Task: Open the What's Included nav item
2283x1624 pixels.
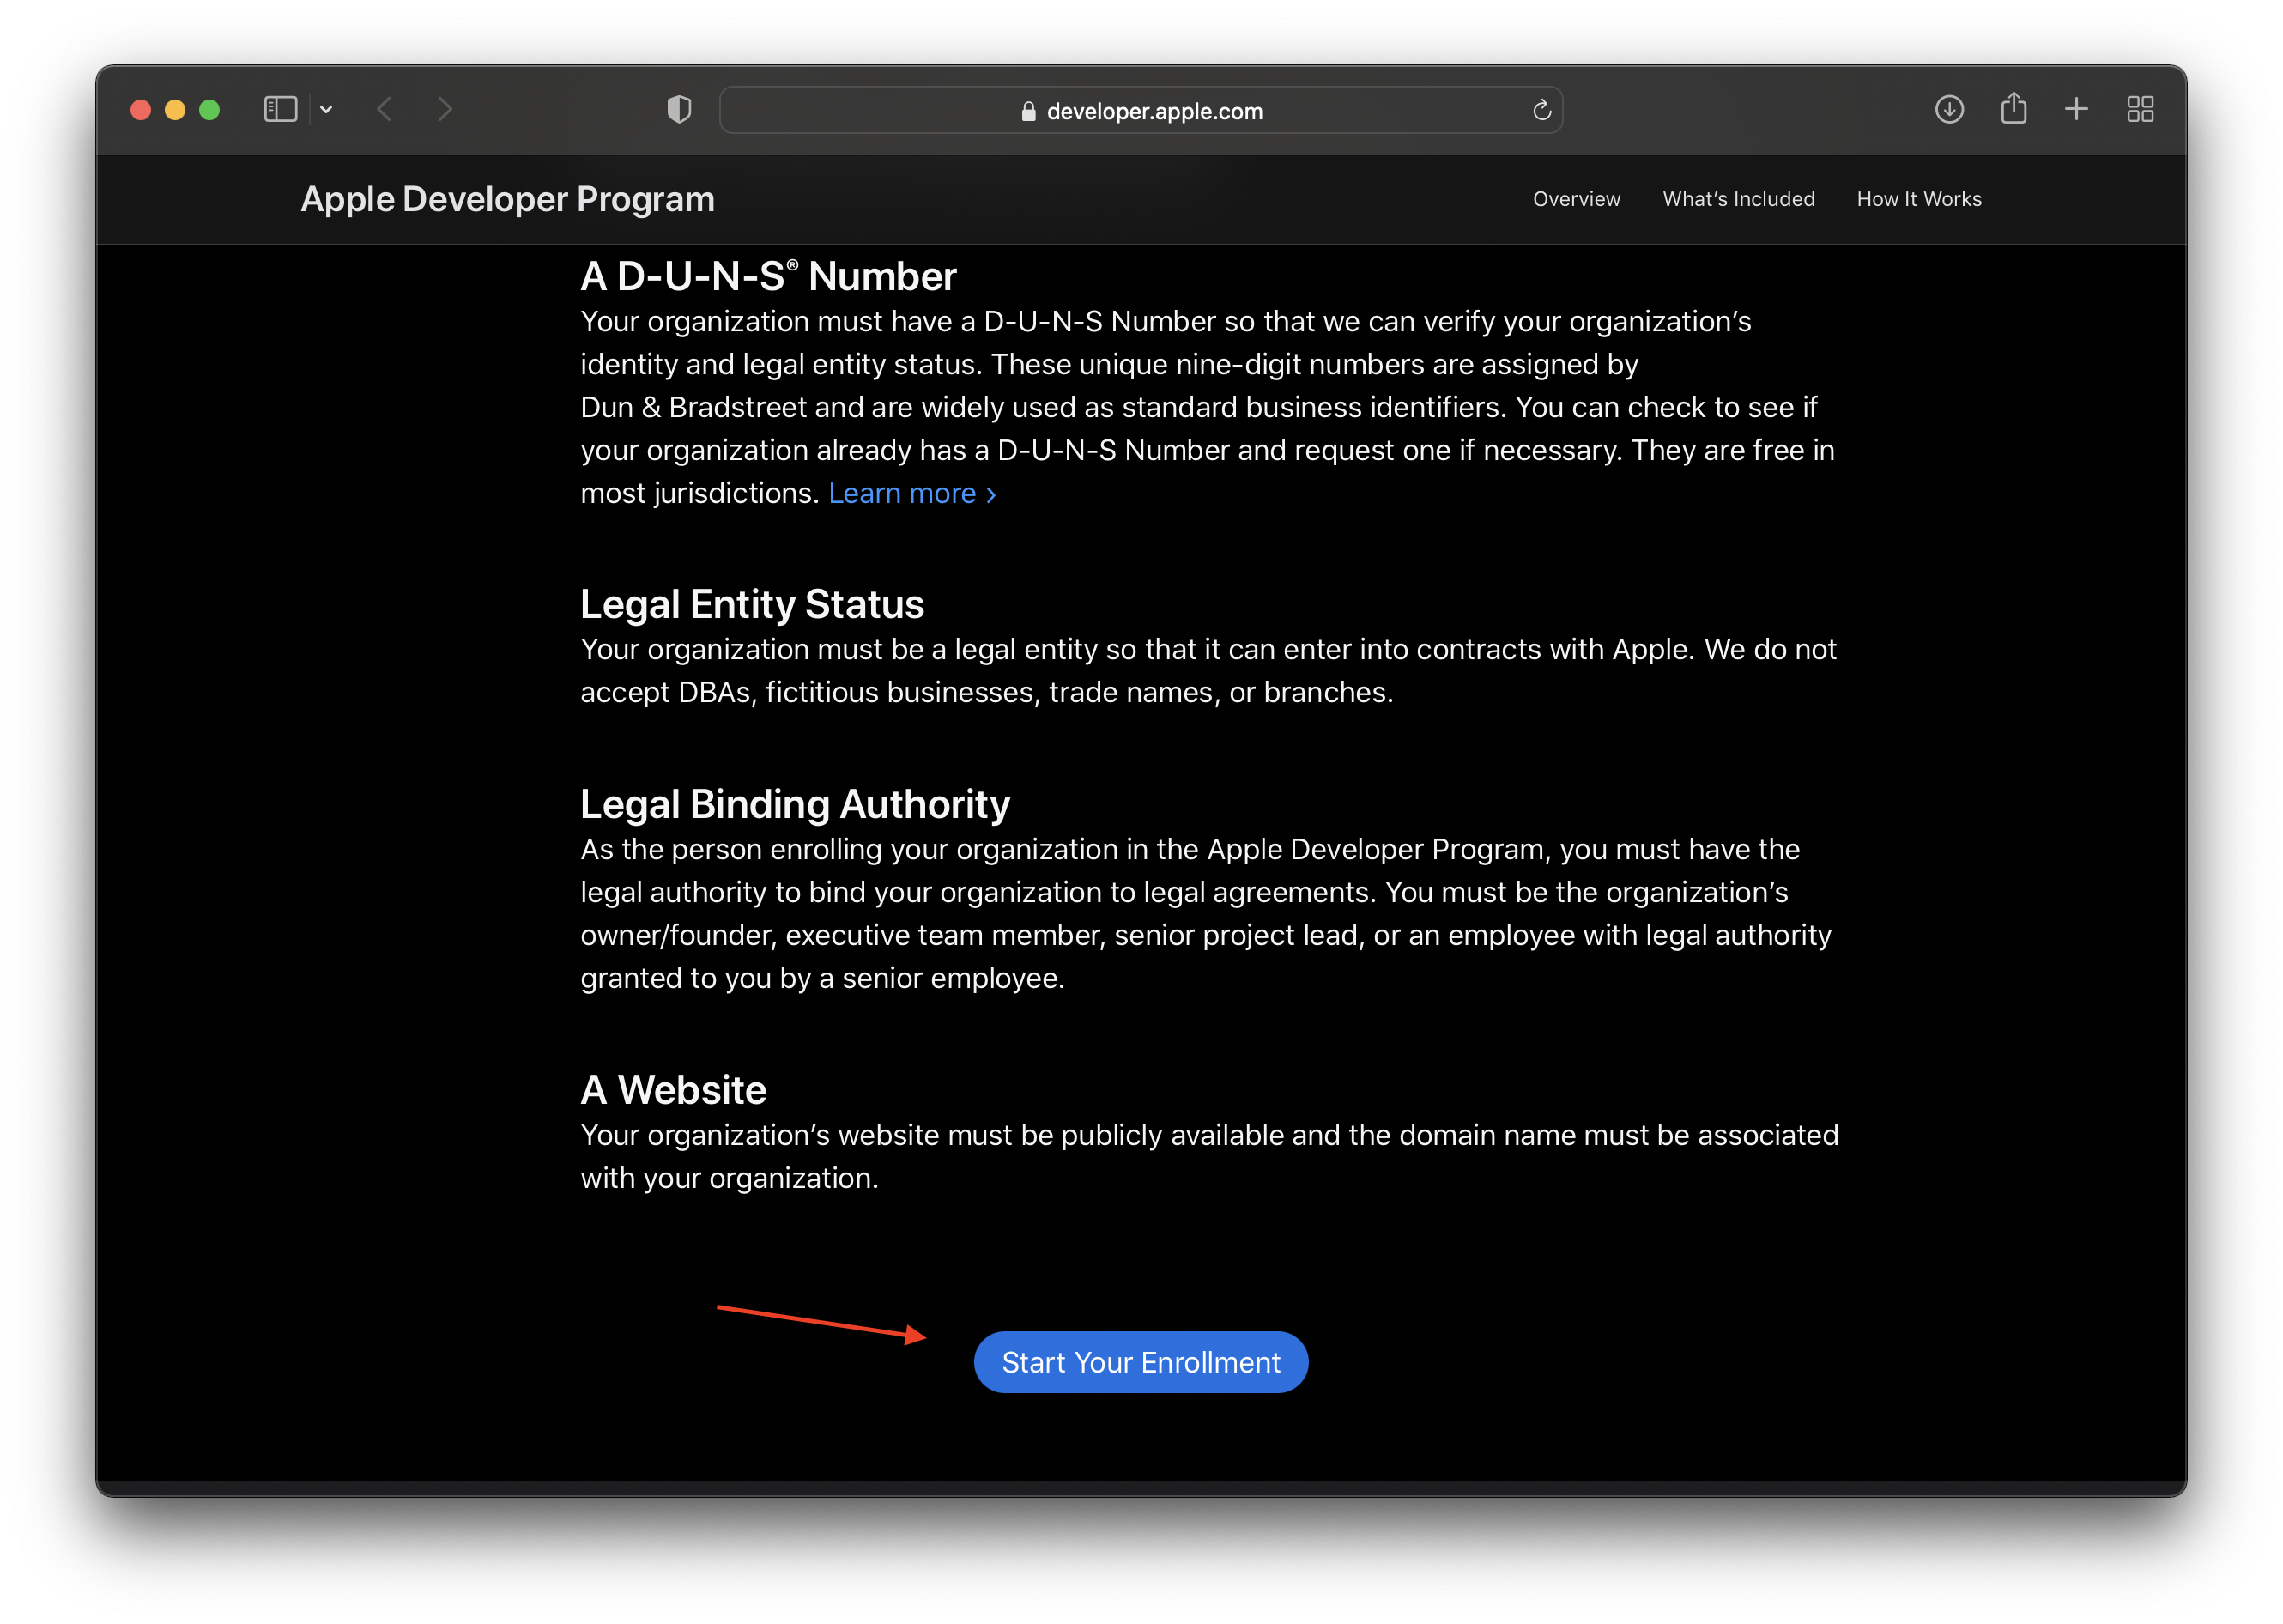Action: coord(1738,199)
